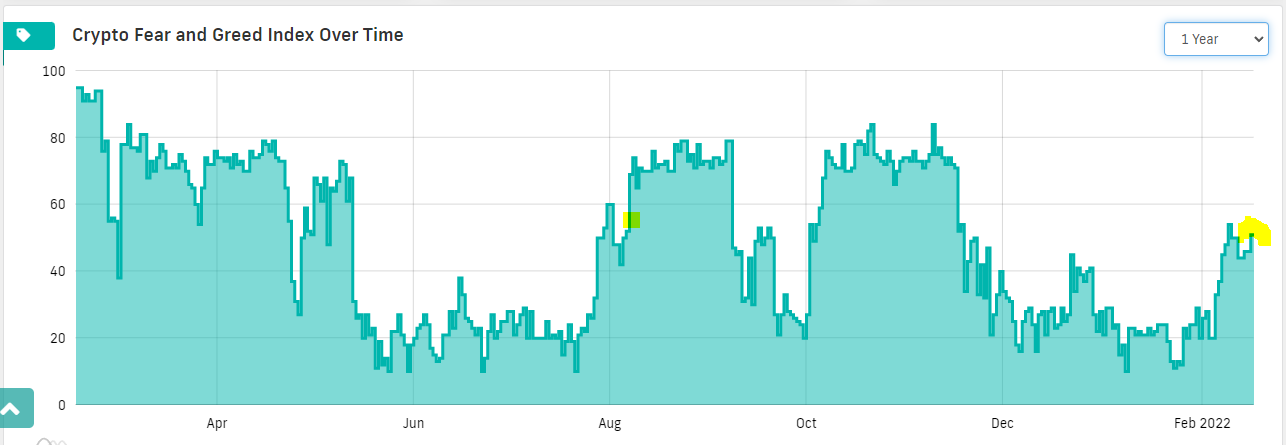Select the Jun label on the x-axis
This screenshot has width=1286, height=445.
[x=413, y=423]
